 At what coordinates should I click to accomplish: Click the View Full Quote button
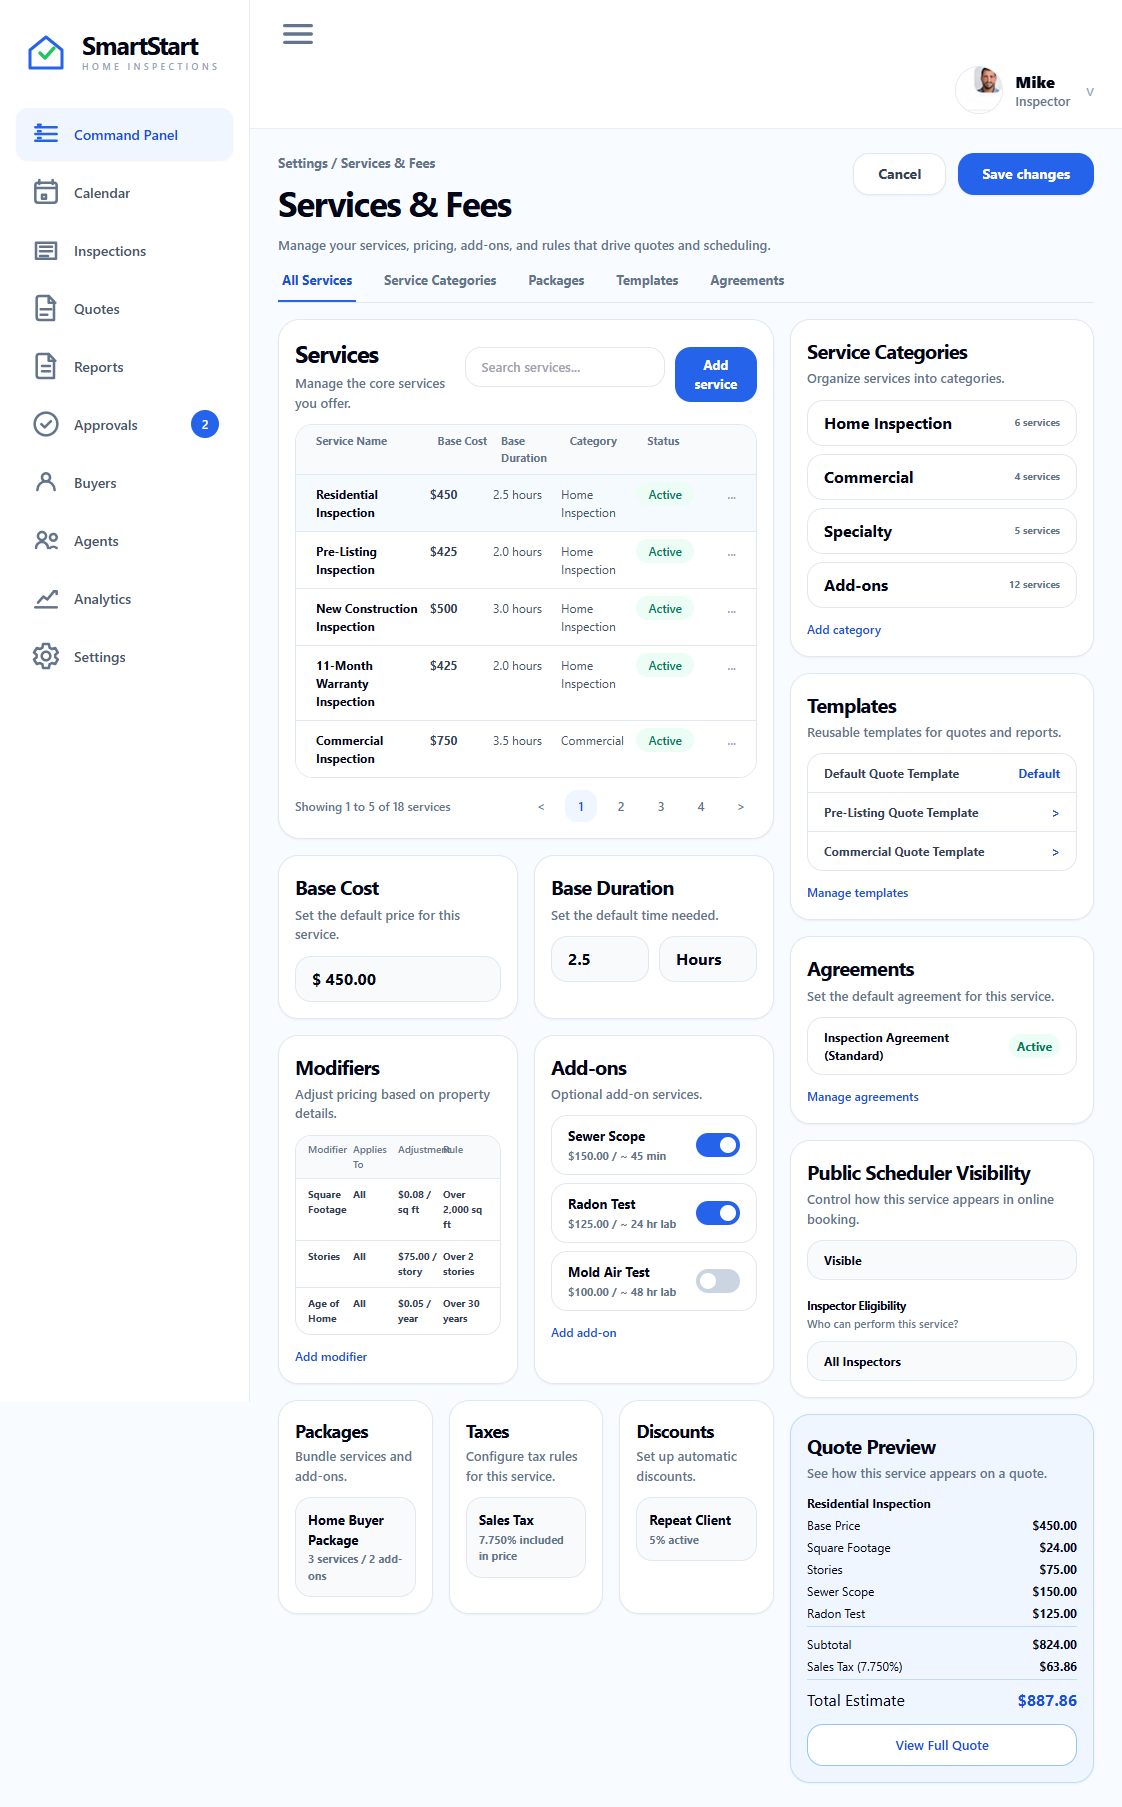pos(942,1745)
